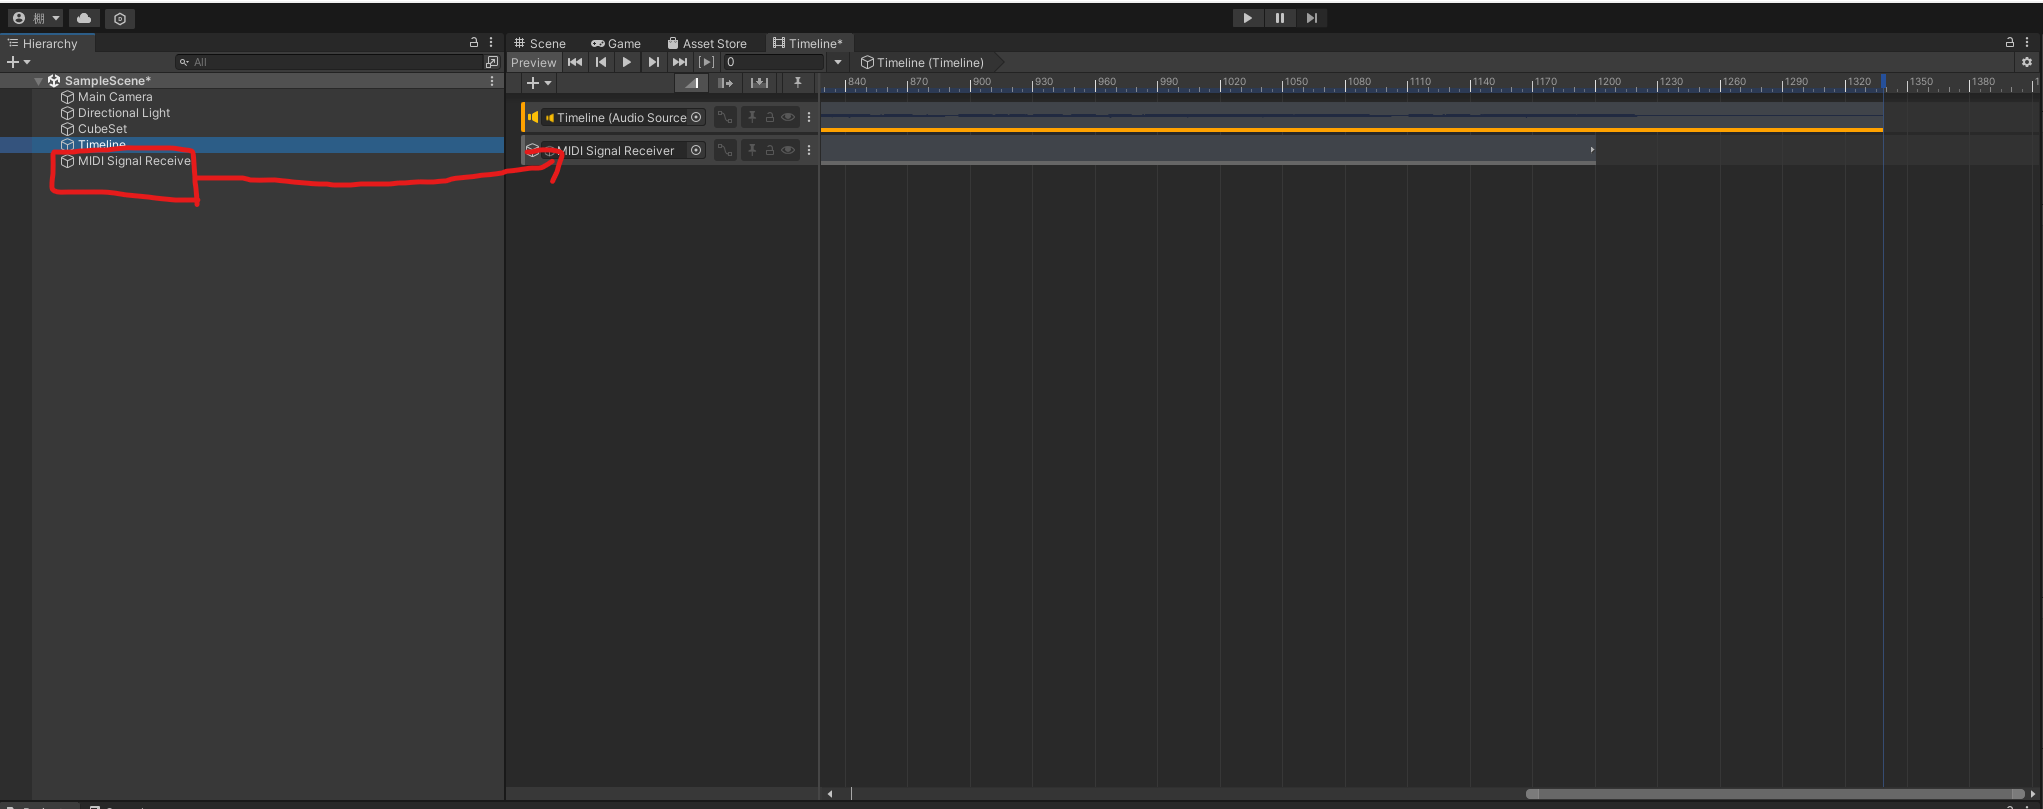2043x809 pixels.
Task: Switch to the Game tab
Action: pos(616,43)
